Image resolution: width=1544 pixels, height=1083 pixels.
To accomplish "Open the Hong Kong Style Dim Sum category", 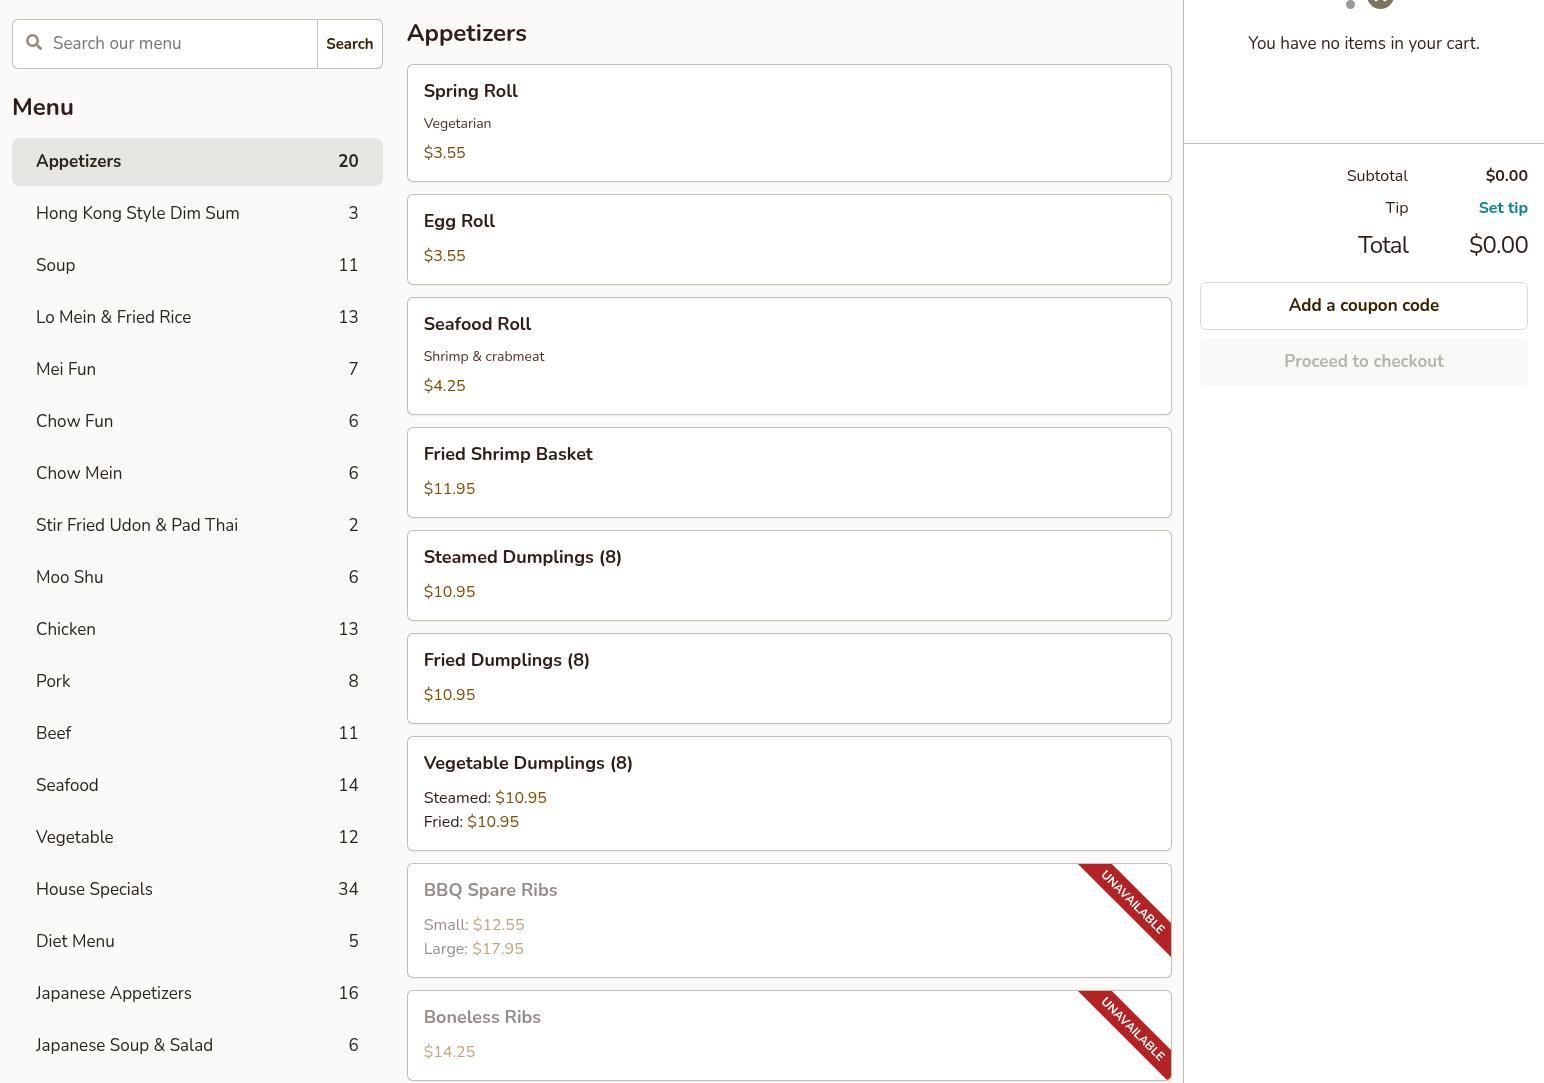I will pos(197,214).
